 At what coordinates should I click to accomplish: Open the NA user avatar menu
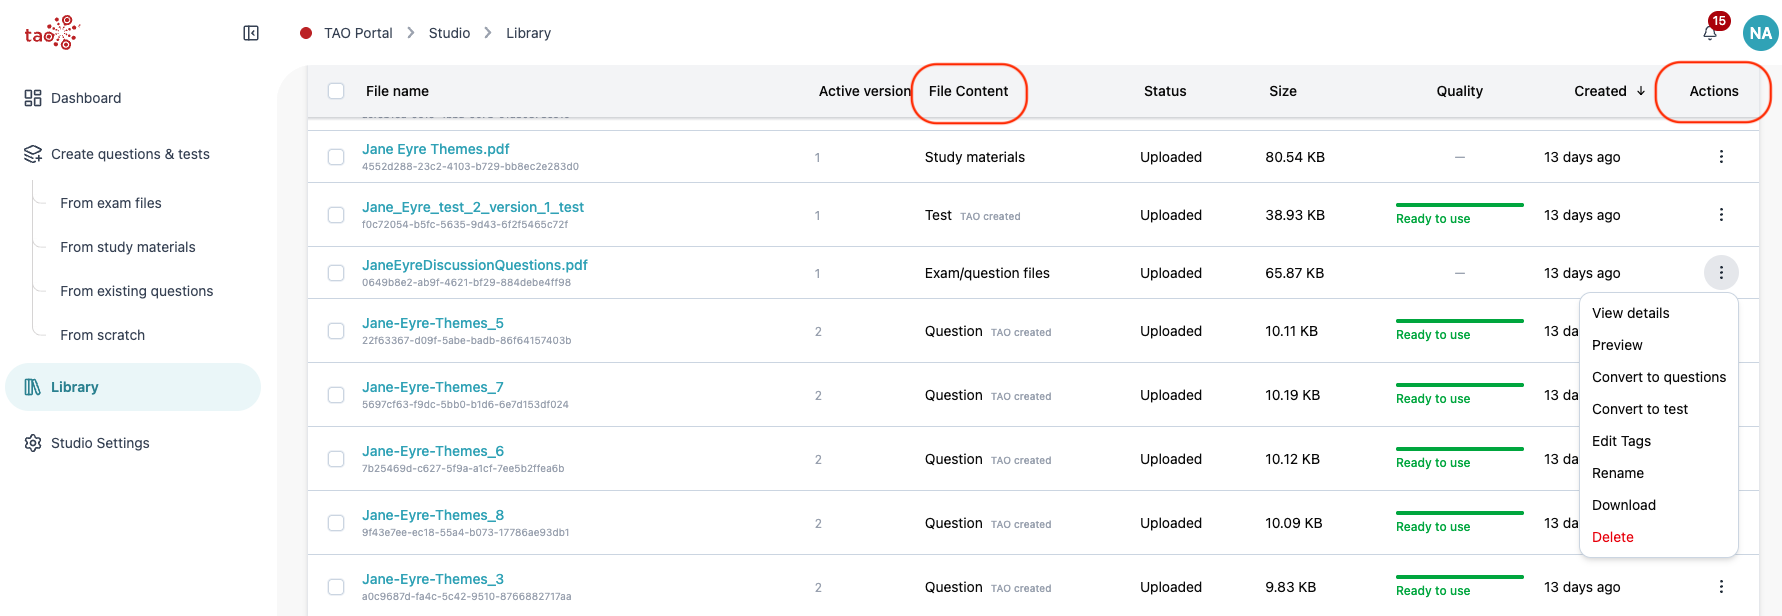tap(1760, 33)
